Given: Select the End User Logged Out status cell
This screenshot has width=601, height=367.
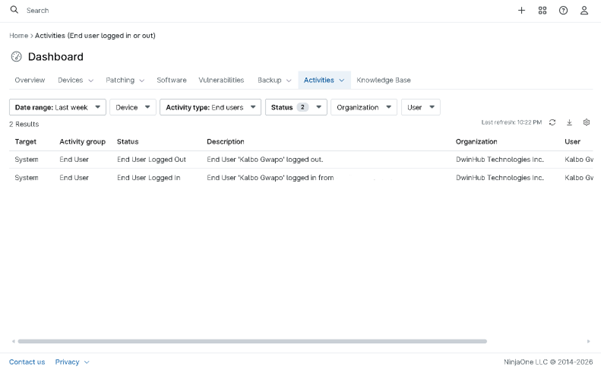Looking at the screenshot, I should click(151, 160).
